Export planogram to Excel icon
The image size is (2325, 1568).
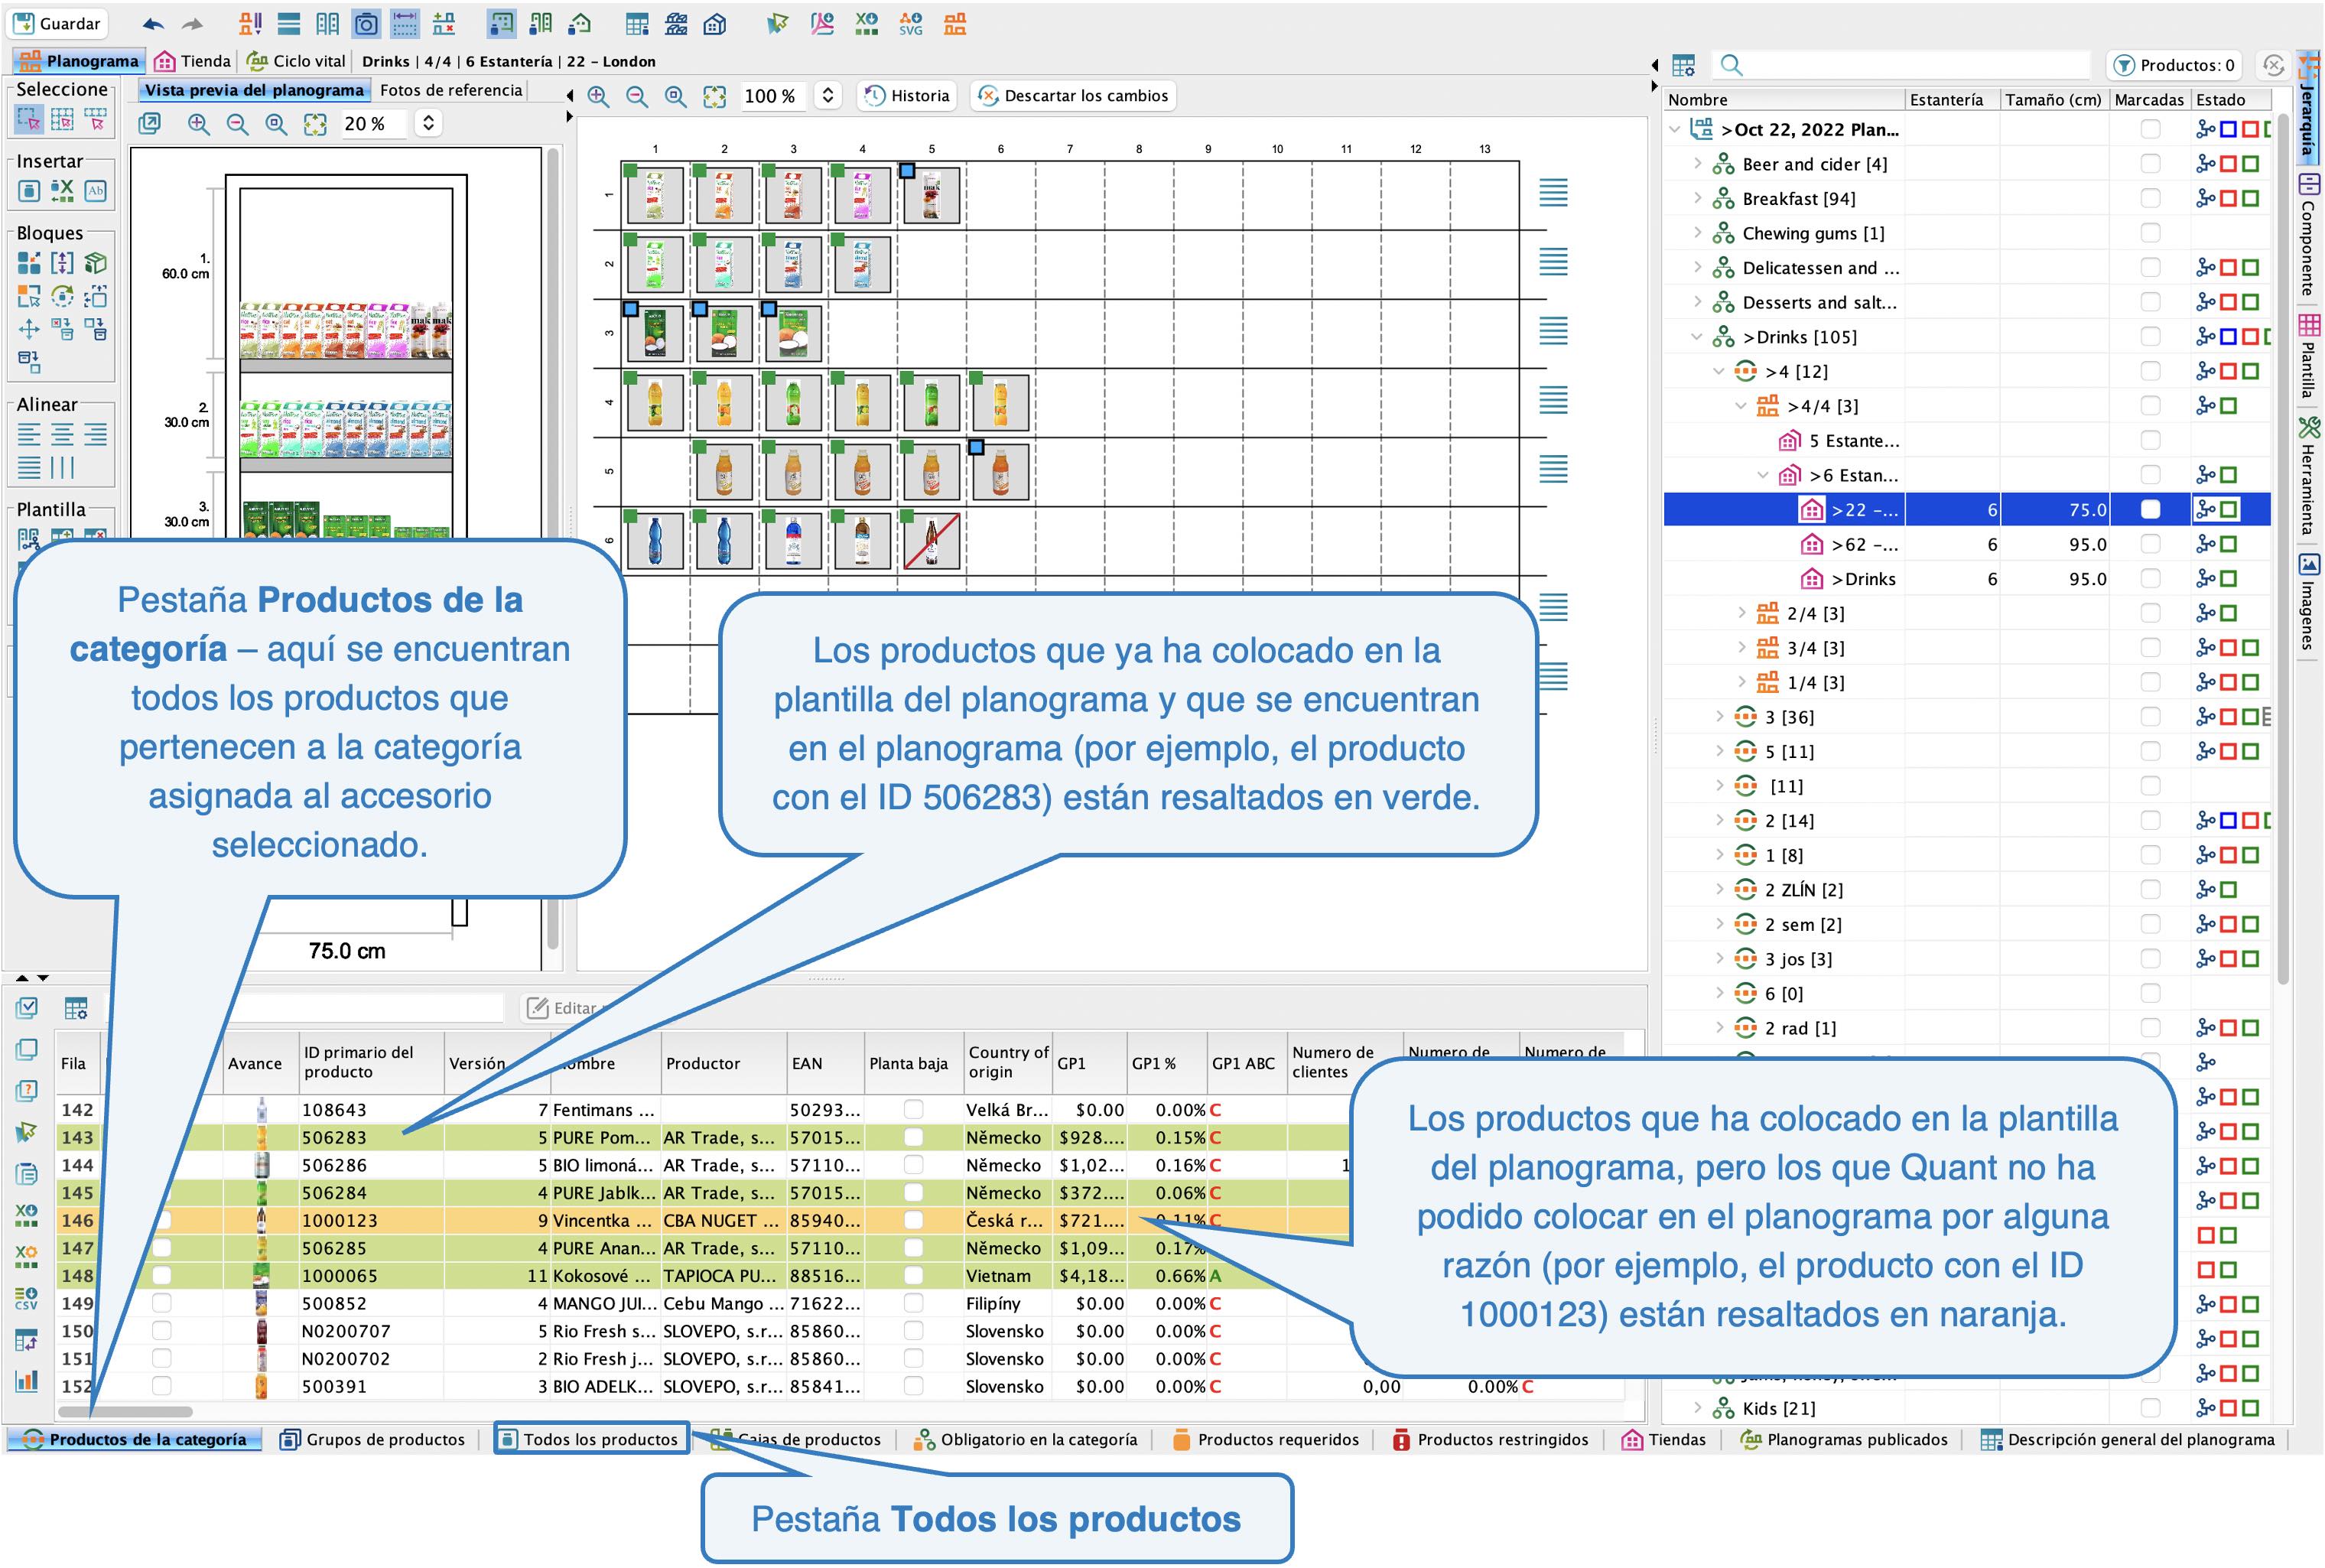coord(867,23)
